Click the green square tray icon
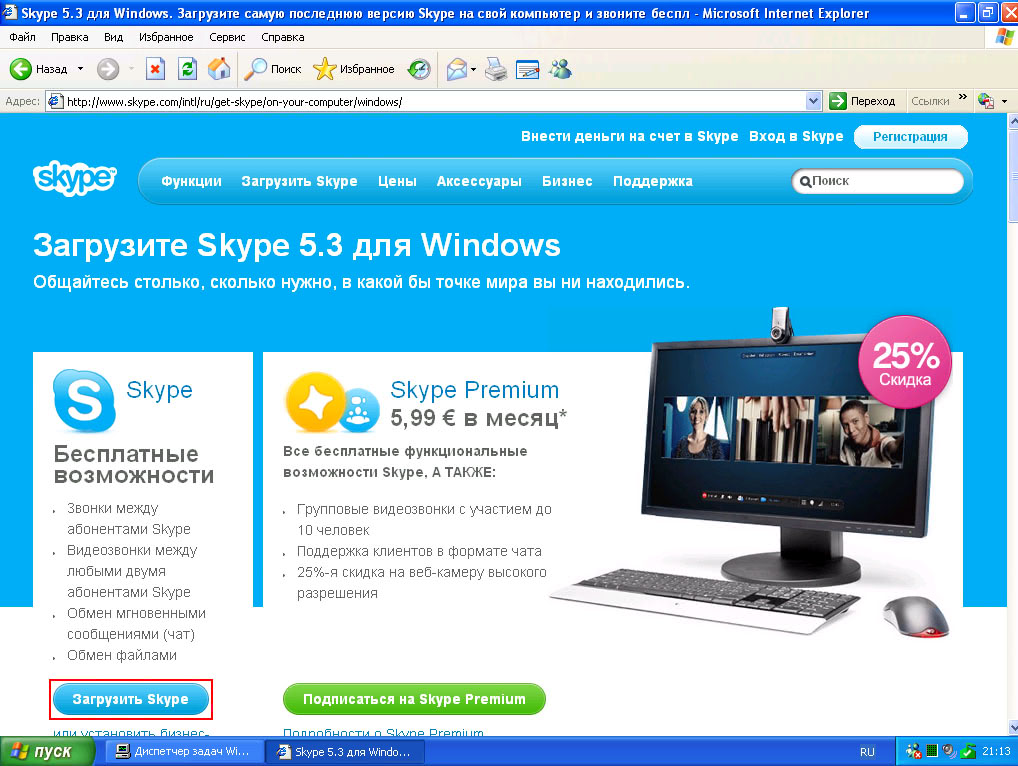This screenshot has height=766, width=1018. (932, 751)
